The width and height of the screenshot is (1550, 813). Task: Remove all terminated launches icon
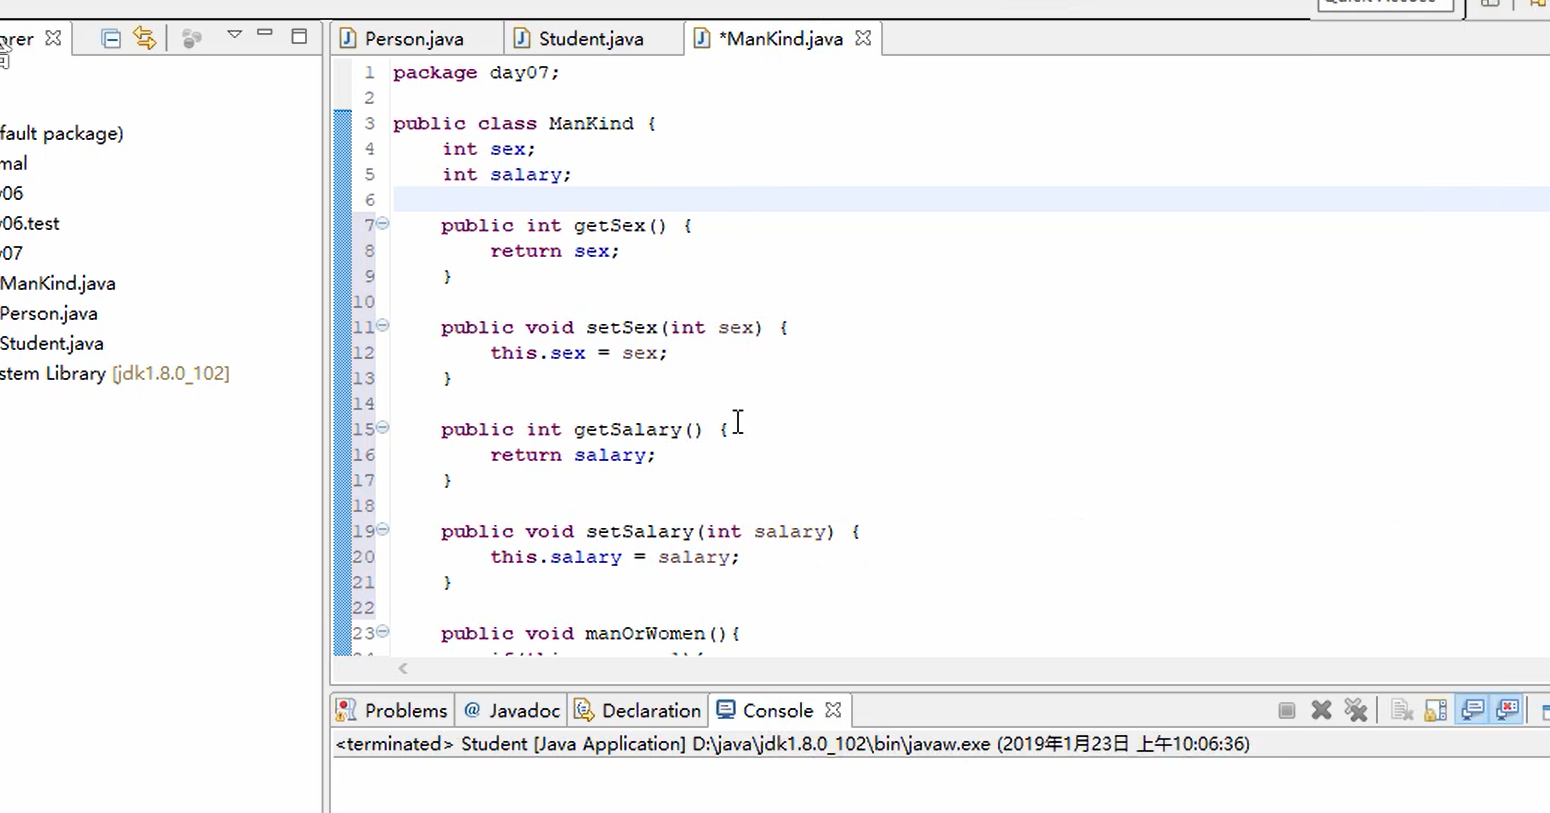[1355, 710]
